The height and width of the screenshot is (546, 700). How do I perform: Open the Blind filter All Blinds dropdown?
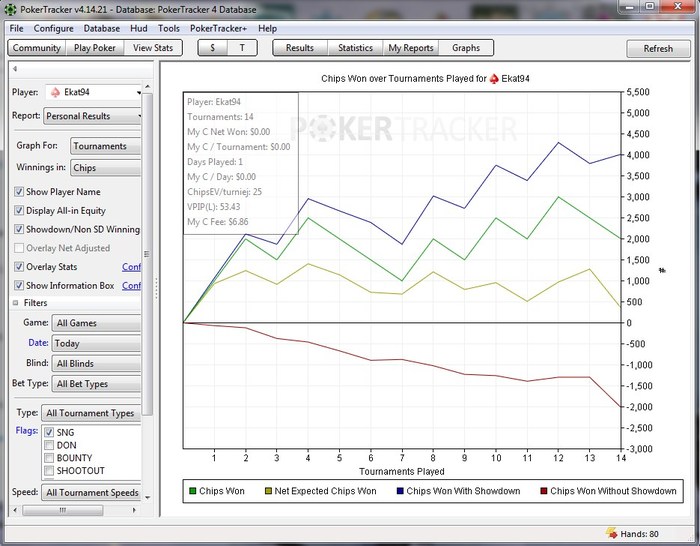[96, 363]
